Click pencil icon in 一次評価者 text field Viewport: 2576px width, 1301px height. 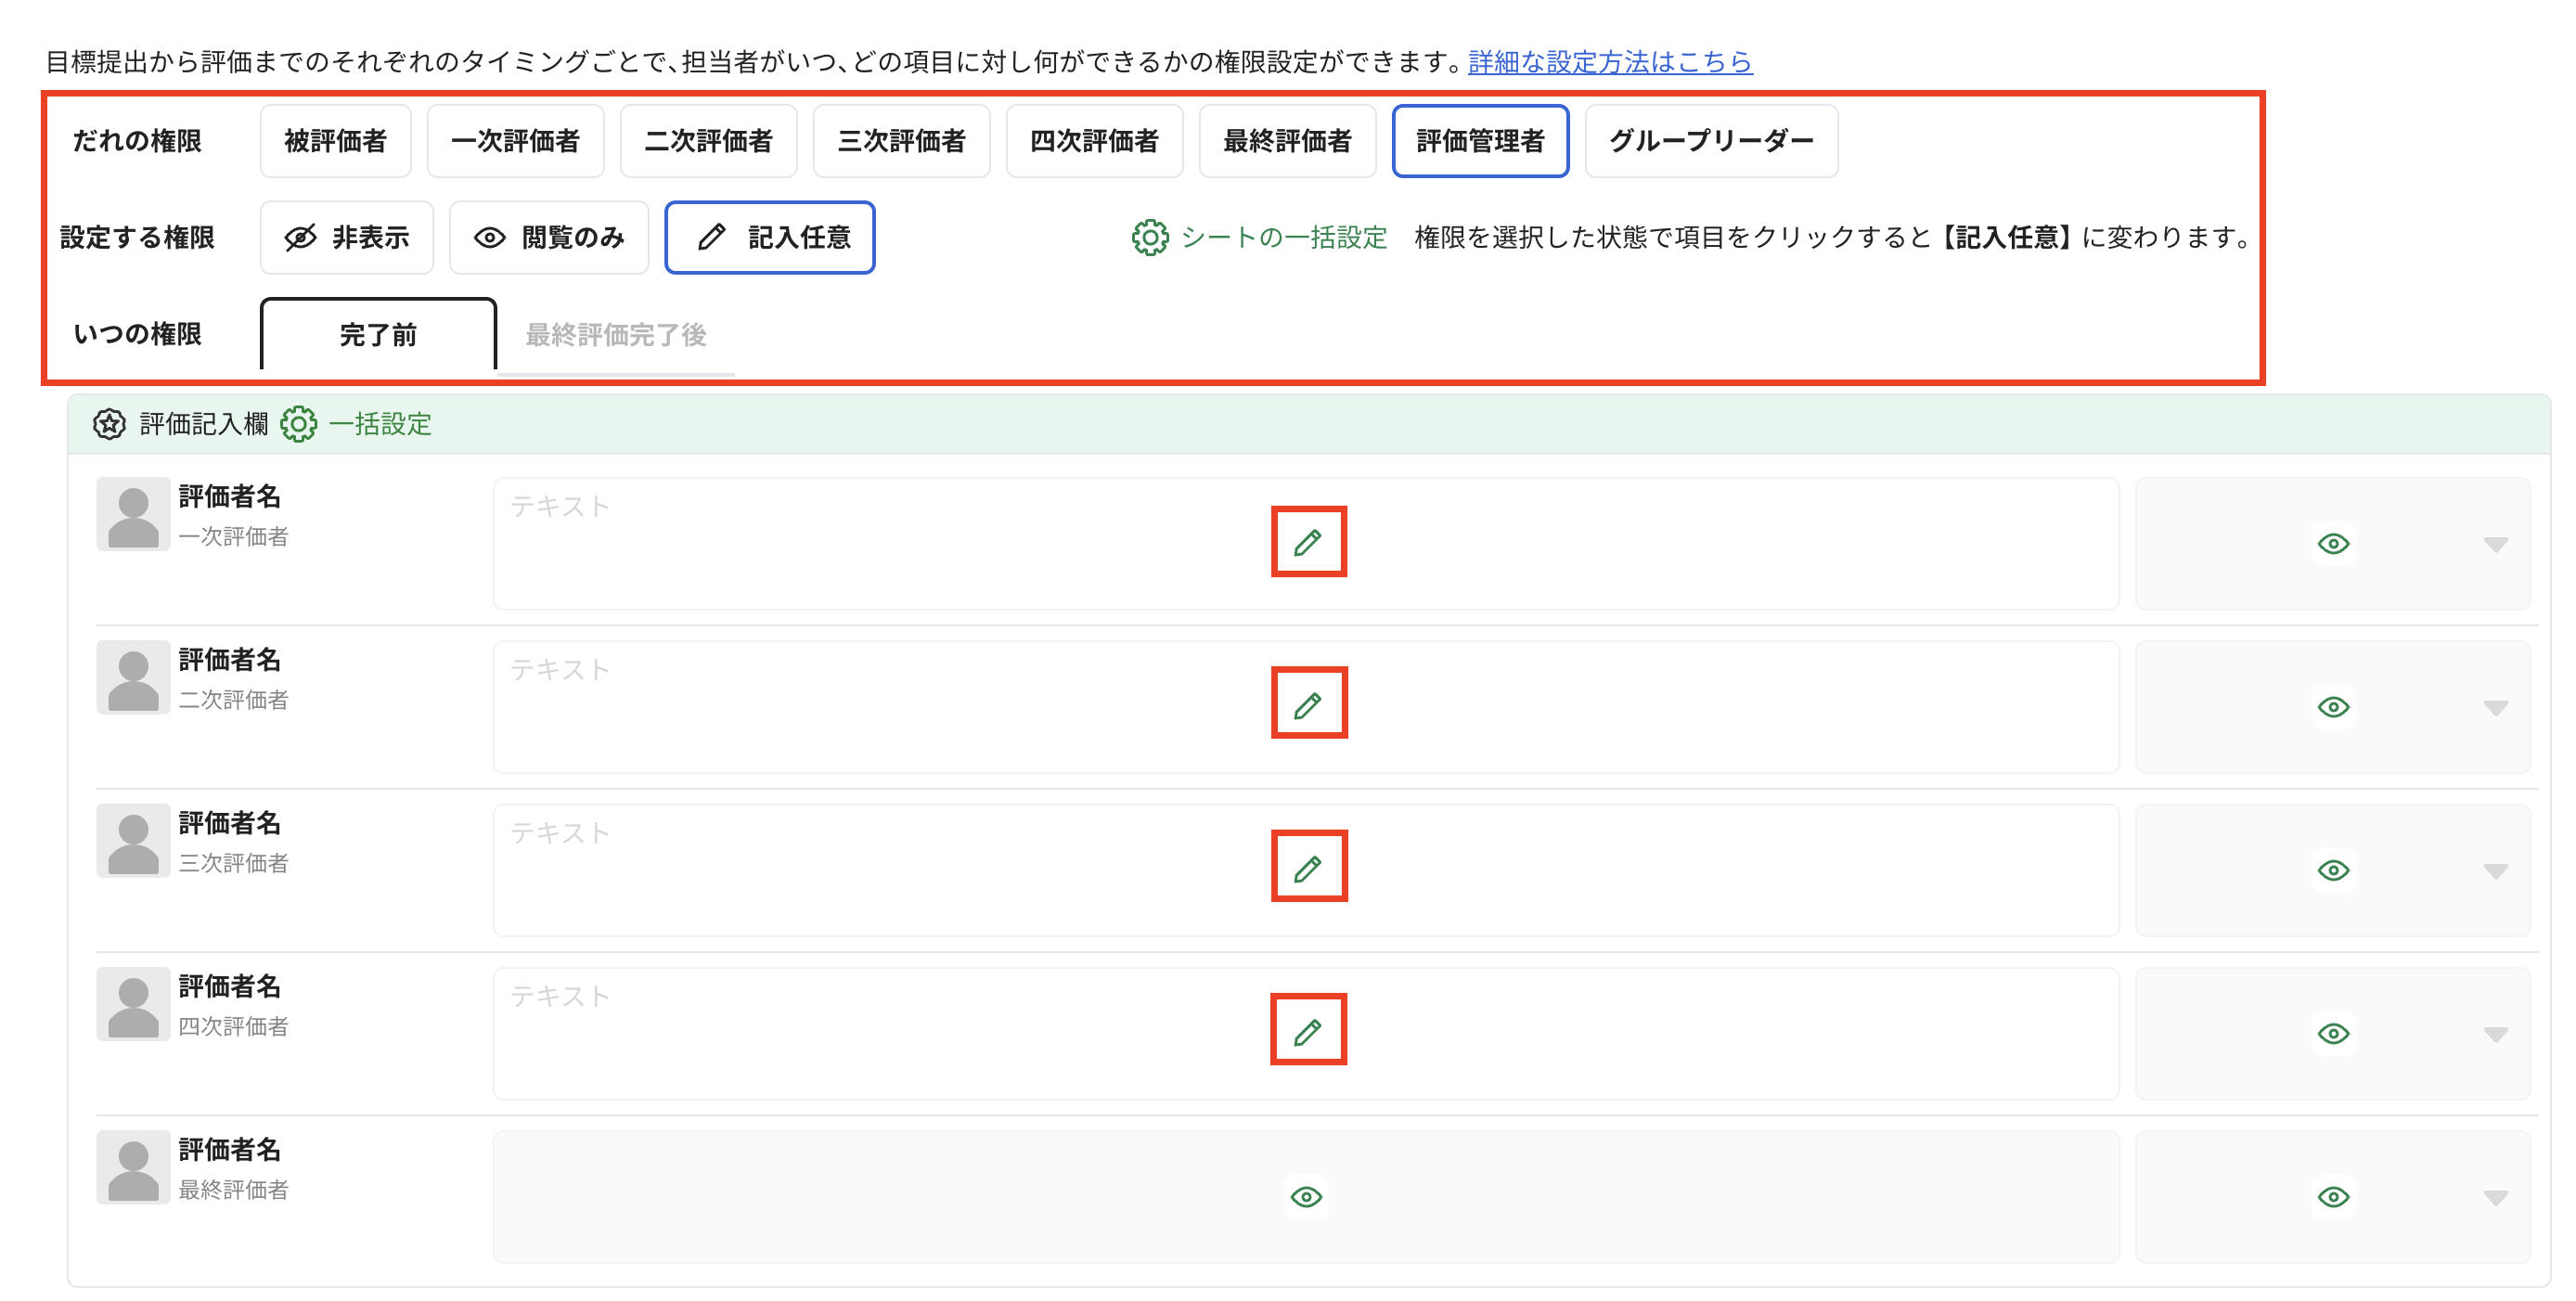click(x=1308, y=542)
